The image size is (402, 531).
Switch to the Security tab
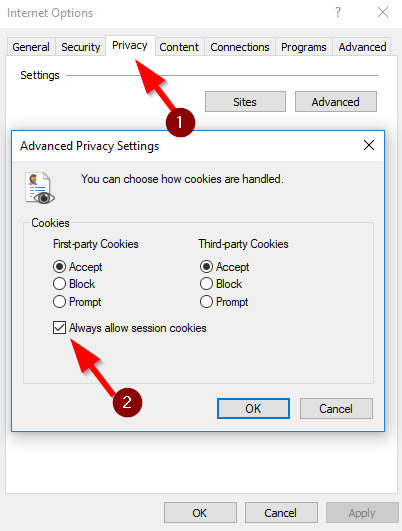[81, 47]
